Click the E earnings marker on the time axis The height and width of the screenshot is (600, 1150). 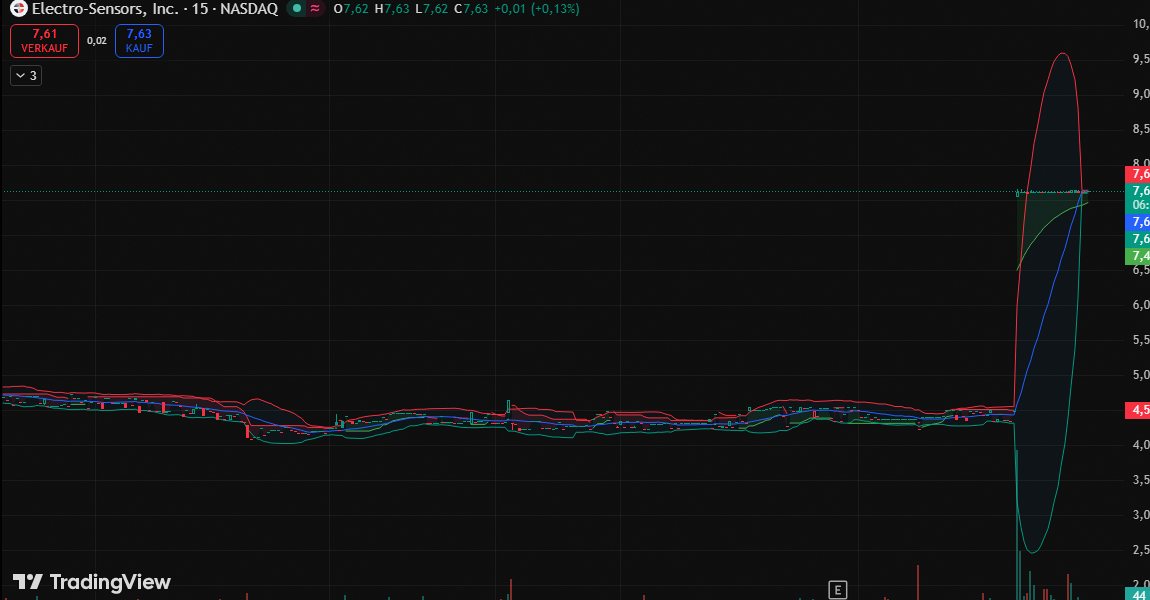tap(838, 590)
